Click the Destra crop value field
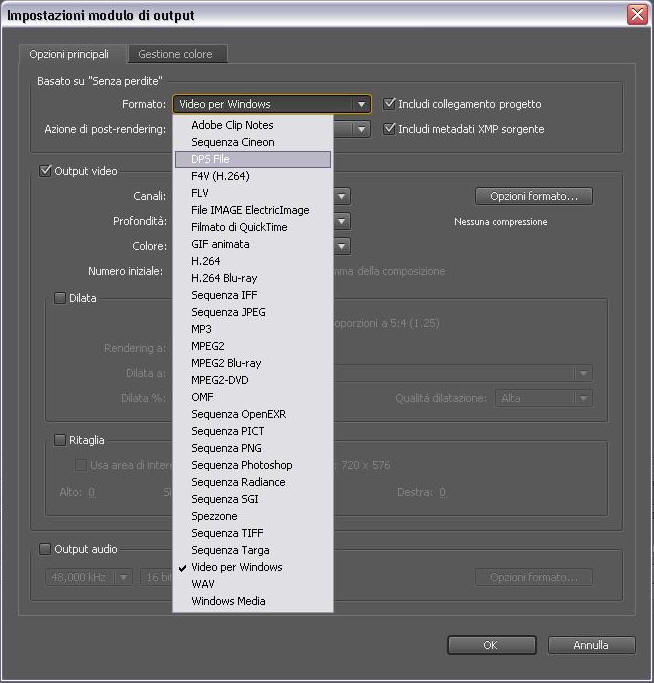This screenshot has width=654, height=683. point(442,492)
